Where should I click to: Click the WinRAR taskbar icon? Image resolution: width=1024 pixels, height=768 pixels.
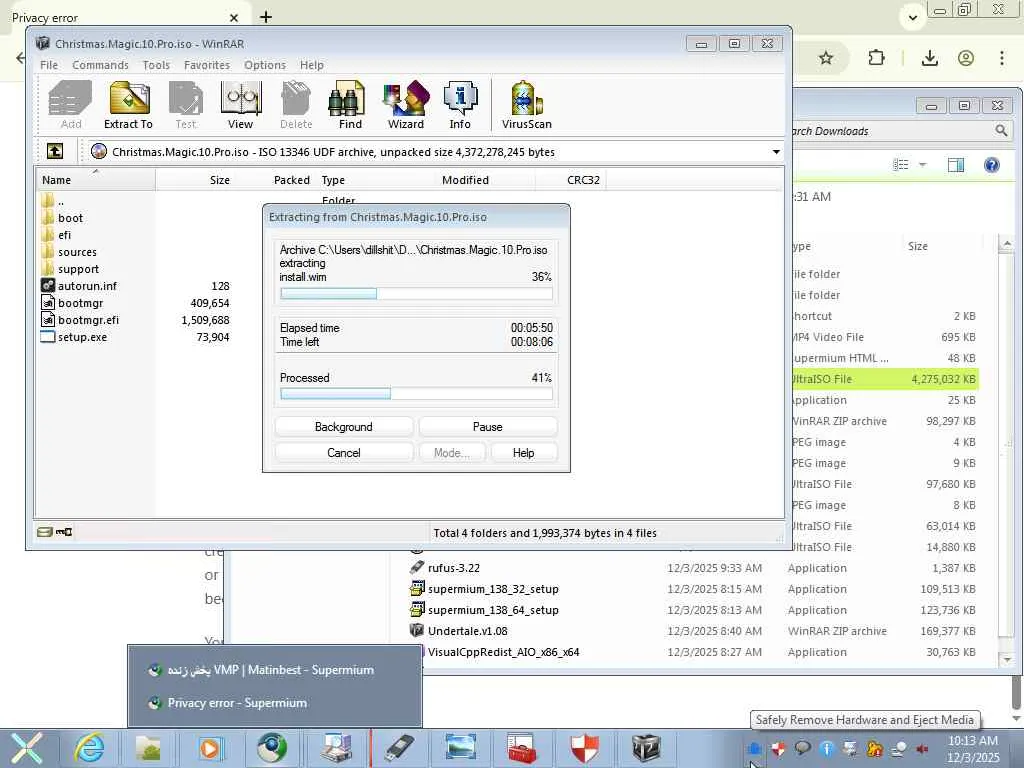pyautogui.click(x=645, y=747)
